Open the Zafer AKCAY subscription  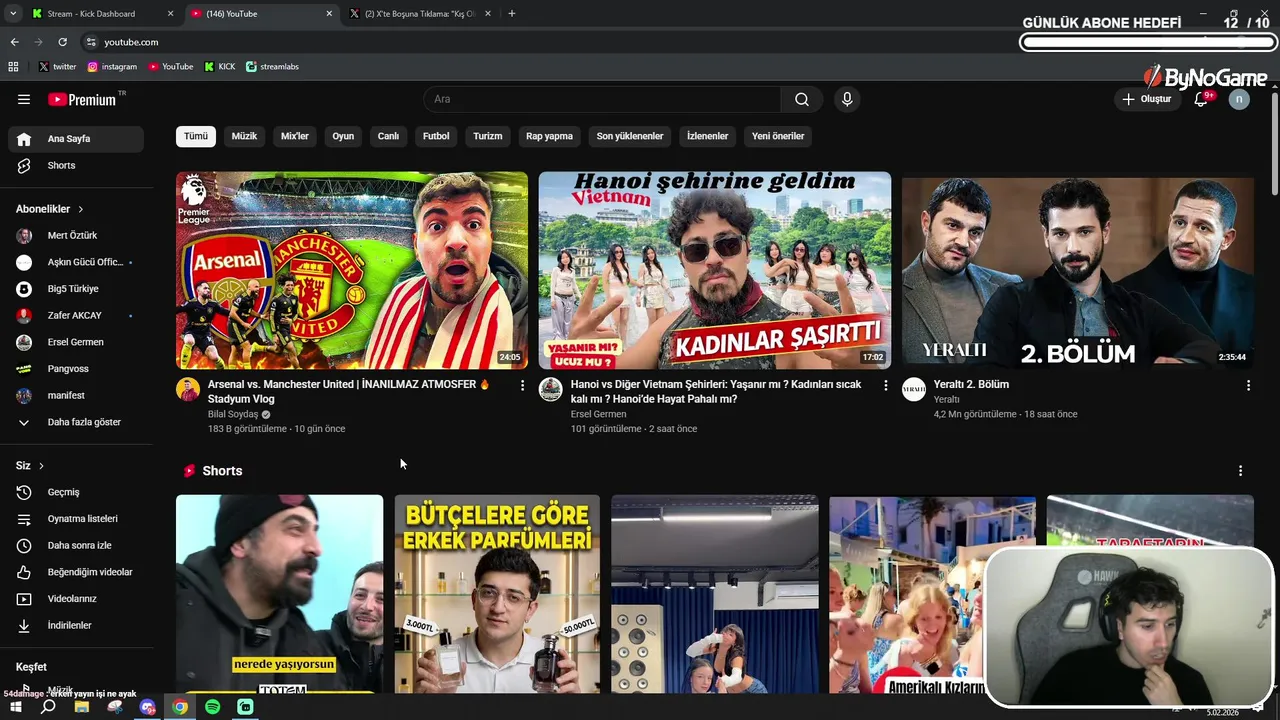(x=76, y=315)
